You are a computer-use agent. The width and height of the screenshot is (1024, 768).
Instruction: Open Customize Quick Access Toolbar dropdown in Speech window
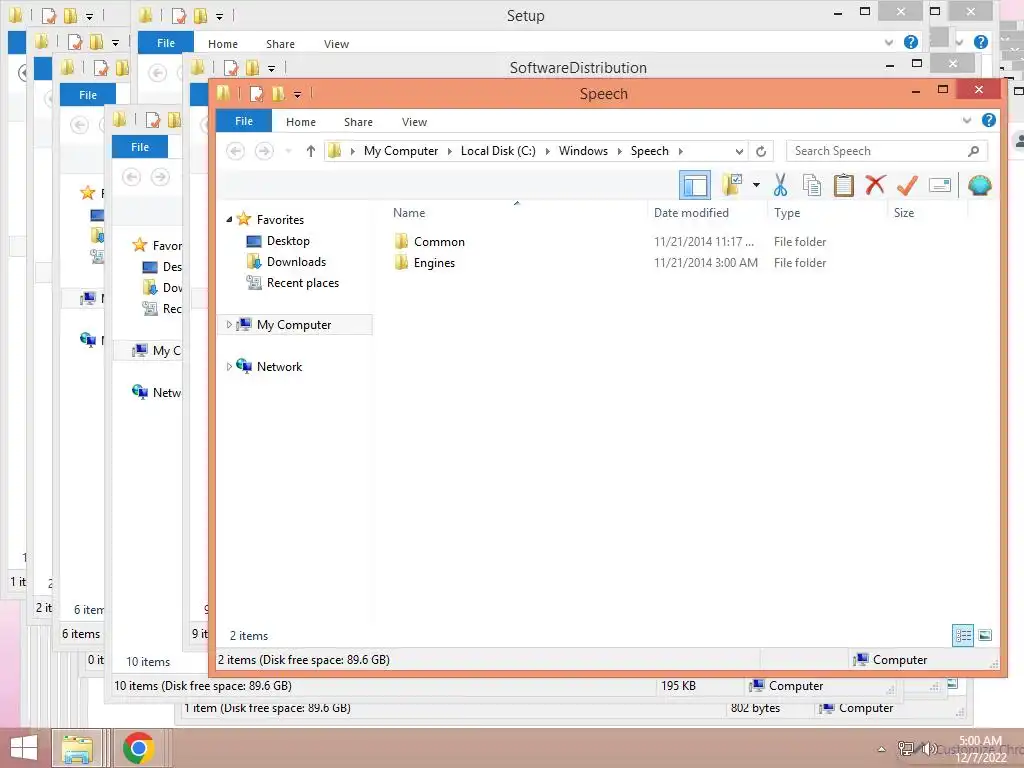click(297, 95)
